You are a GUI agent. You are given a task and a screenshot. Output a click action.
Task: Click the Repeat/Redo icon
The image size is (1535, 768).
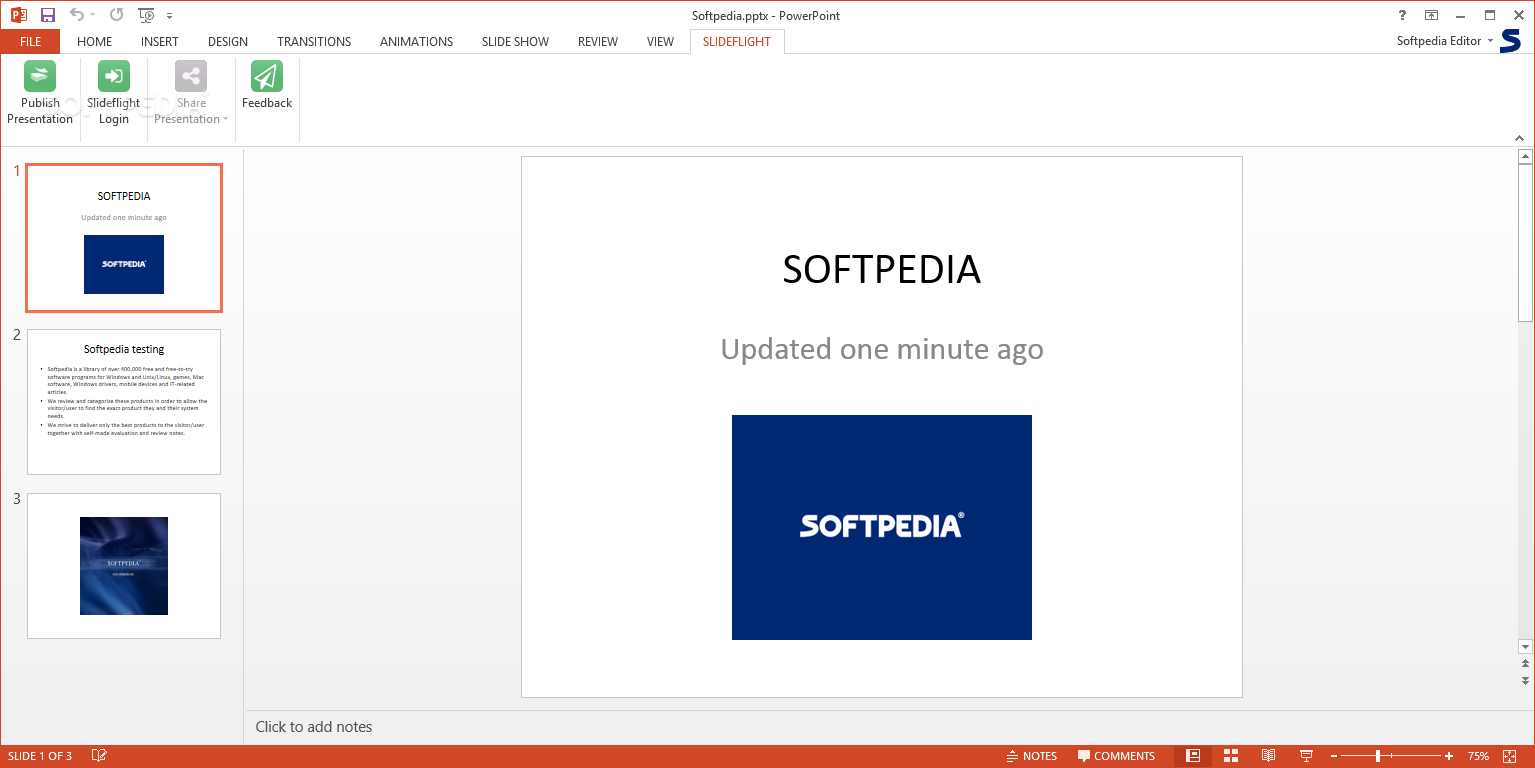coord(117,15)
